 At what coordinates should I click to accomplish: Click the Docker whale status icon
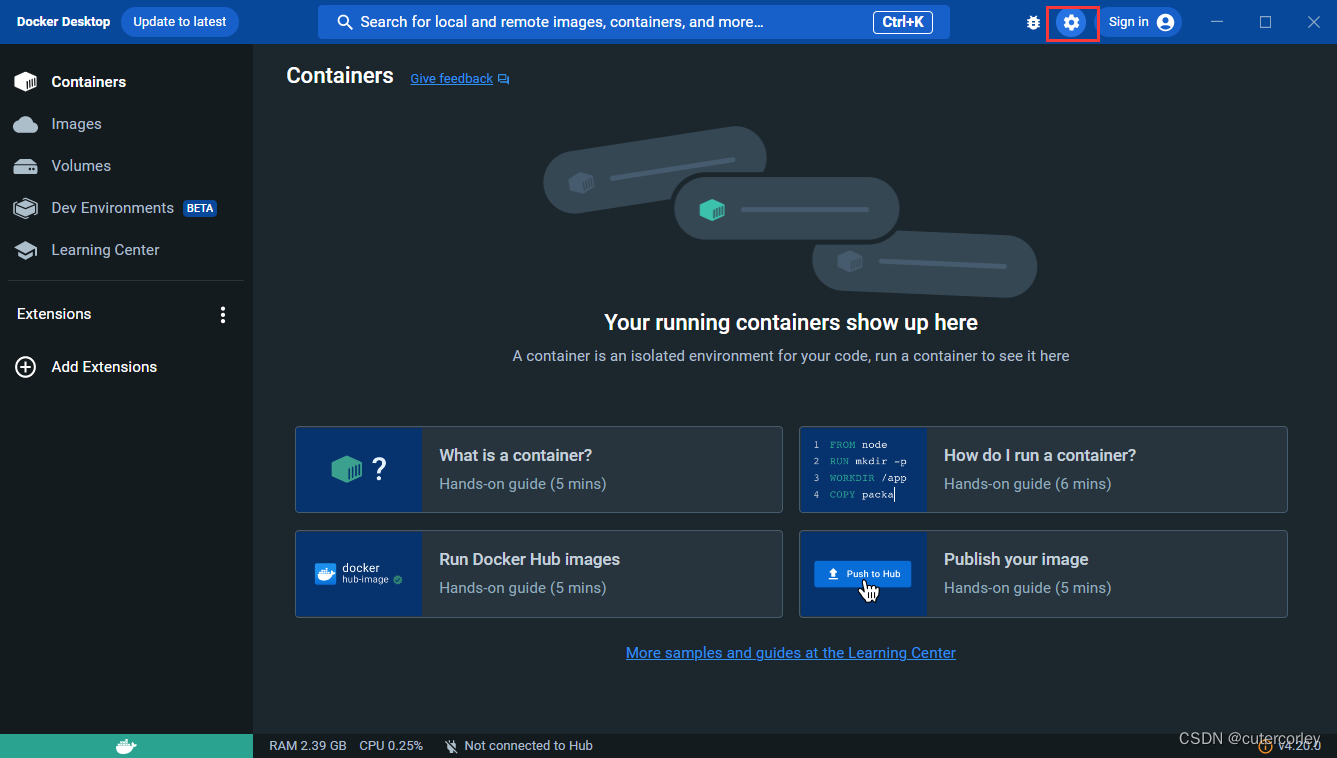(126, 746)
